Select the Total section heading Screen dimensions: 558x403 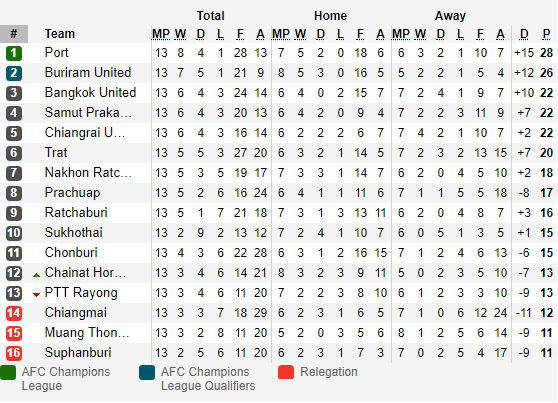tap(211, 16)
